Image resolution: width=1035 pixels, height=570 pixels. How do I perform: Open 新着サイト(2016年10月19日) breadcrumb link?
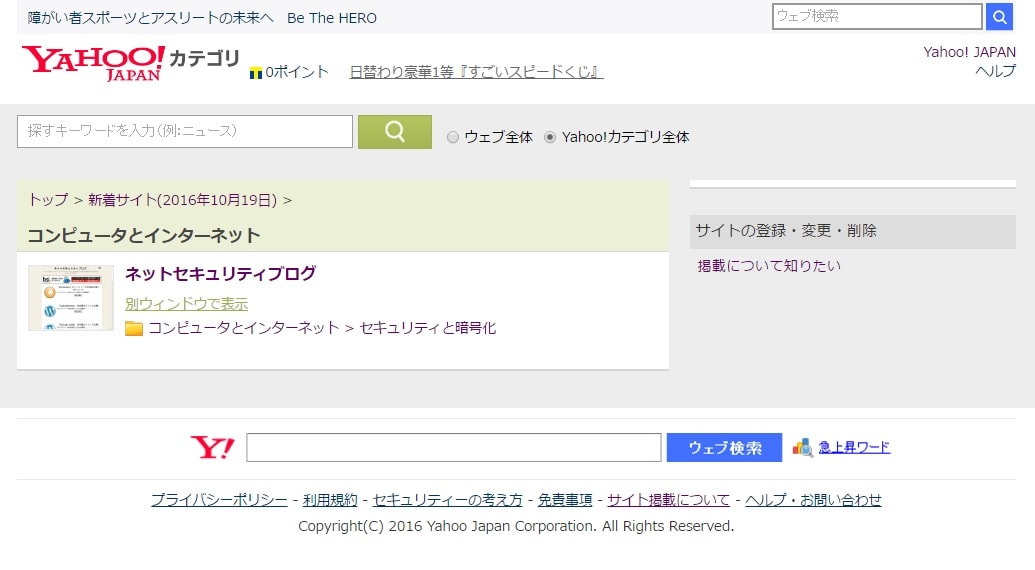[x=183, y=200]
